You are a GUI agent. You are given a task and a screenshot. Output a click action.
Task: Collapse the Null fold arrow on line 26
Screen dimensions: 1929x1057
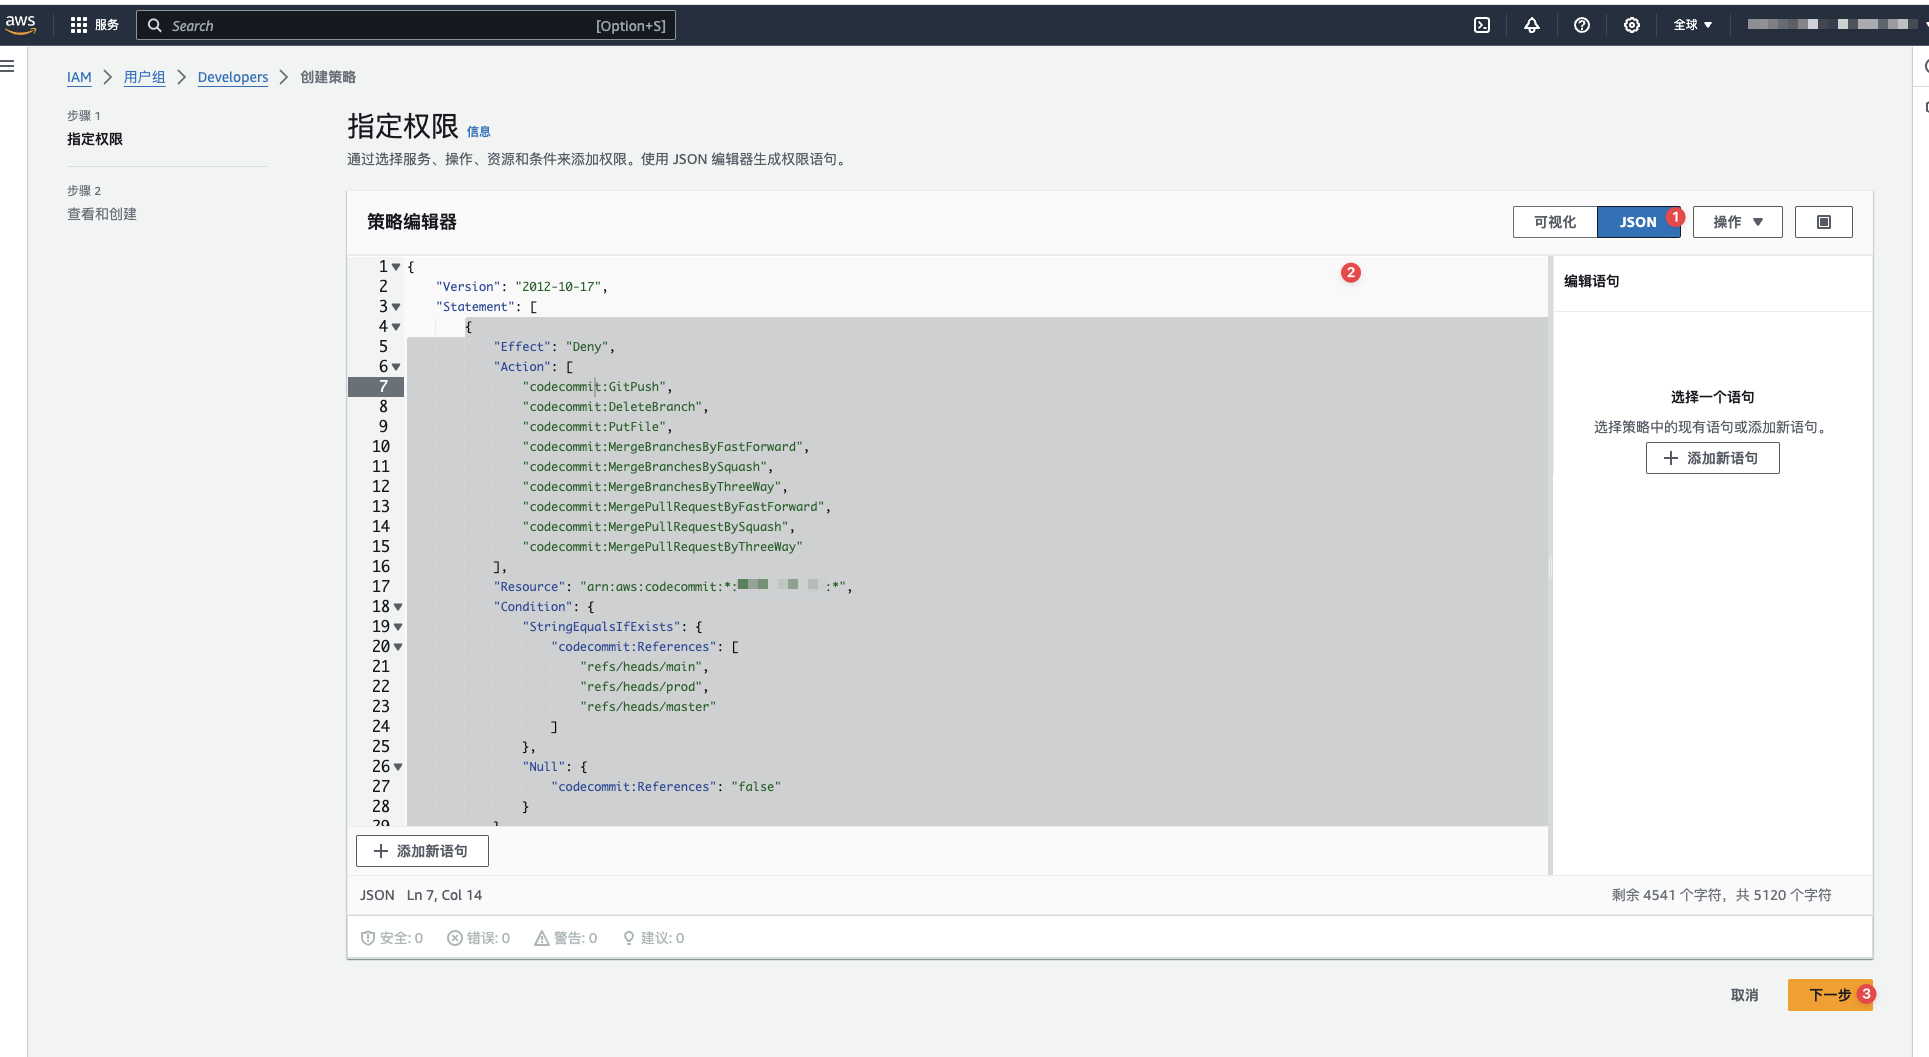click(x=398, y=767)
